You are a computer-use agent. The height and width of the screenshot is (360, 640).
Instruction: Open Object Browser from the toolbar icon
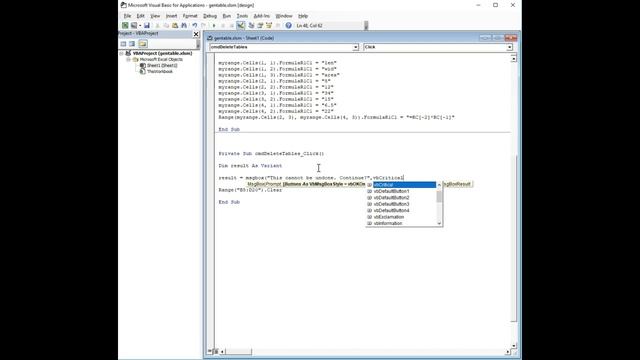tap(269, 25)
